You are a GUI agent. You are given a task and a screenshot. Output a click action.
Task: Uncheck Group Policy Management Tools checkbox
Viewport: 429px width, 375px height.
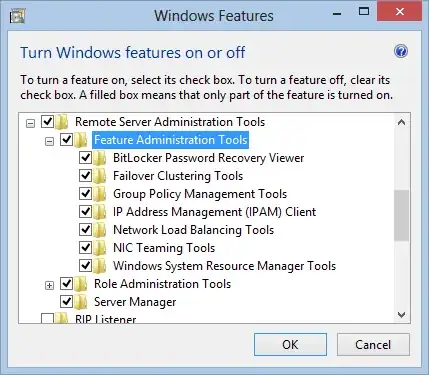tap(85, 193)
